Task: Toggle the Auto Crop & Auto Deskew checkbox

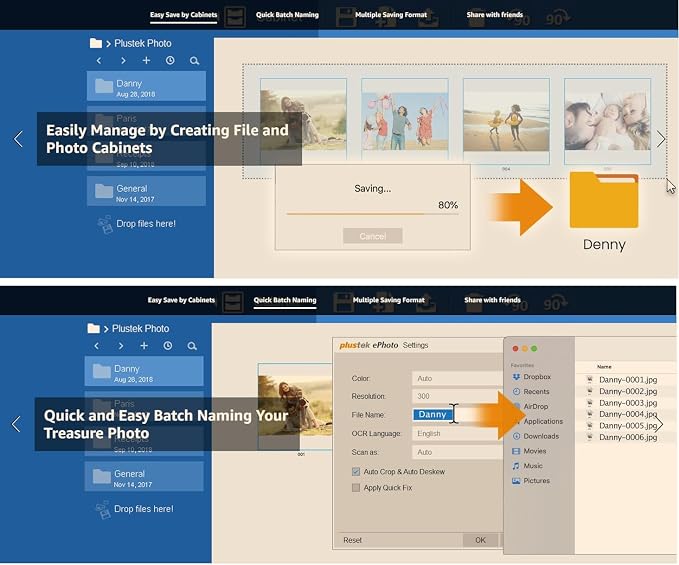Action: tap(356, 472)
